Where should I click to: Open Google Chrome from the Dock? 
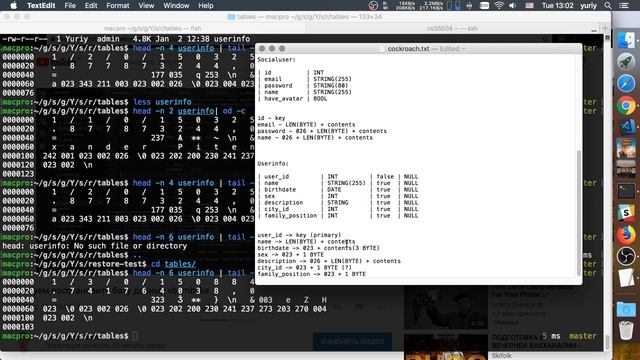click(x=626, y=105)
